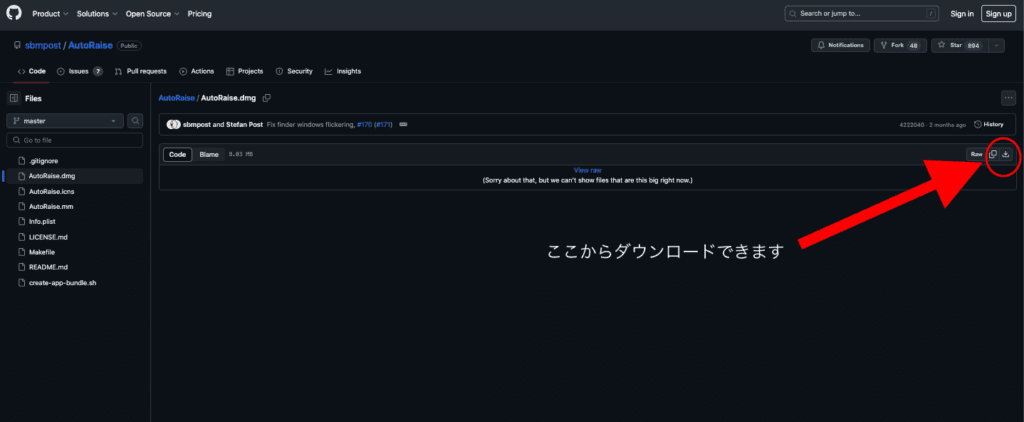Open the Solutions dropdown menu

click(97, 14)
